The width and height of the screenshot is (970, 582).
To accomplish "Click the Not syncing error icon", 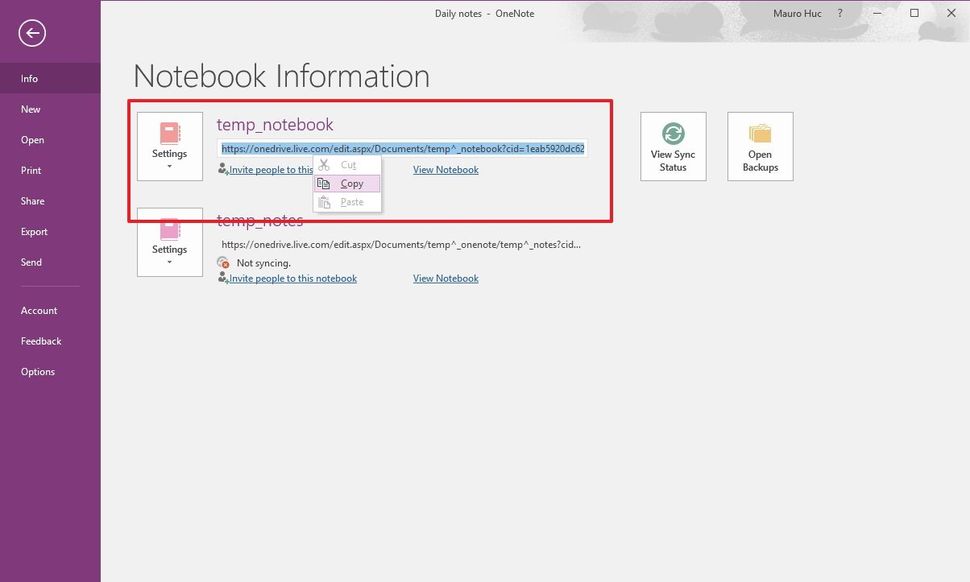I will click(x=224, y=262).
